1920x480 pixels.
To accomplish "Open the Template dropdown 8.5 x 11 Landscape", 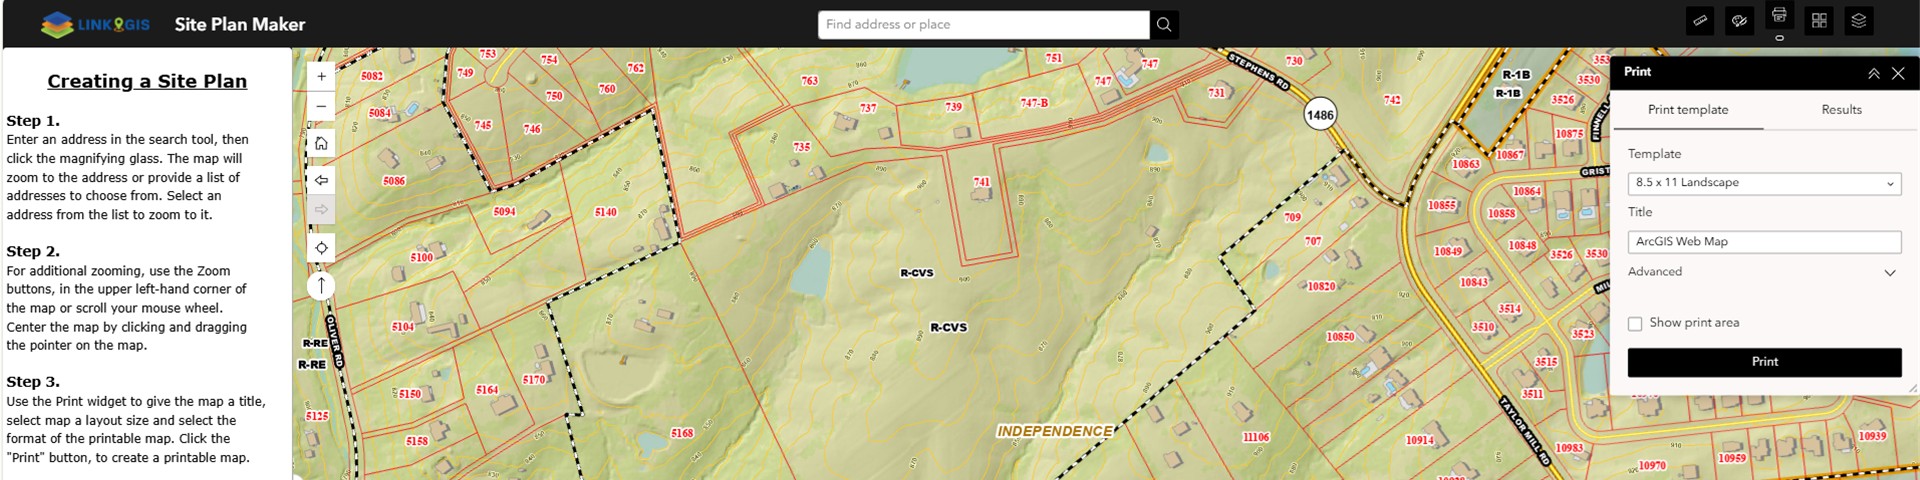I will tap(1764, 183).
